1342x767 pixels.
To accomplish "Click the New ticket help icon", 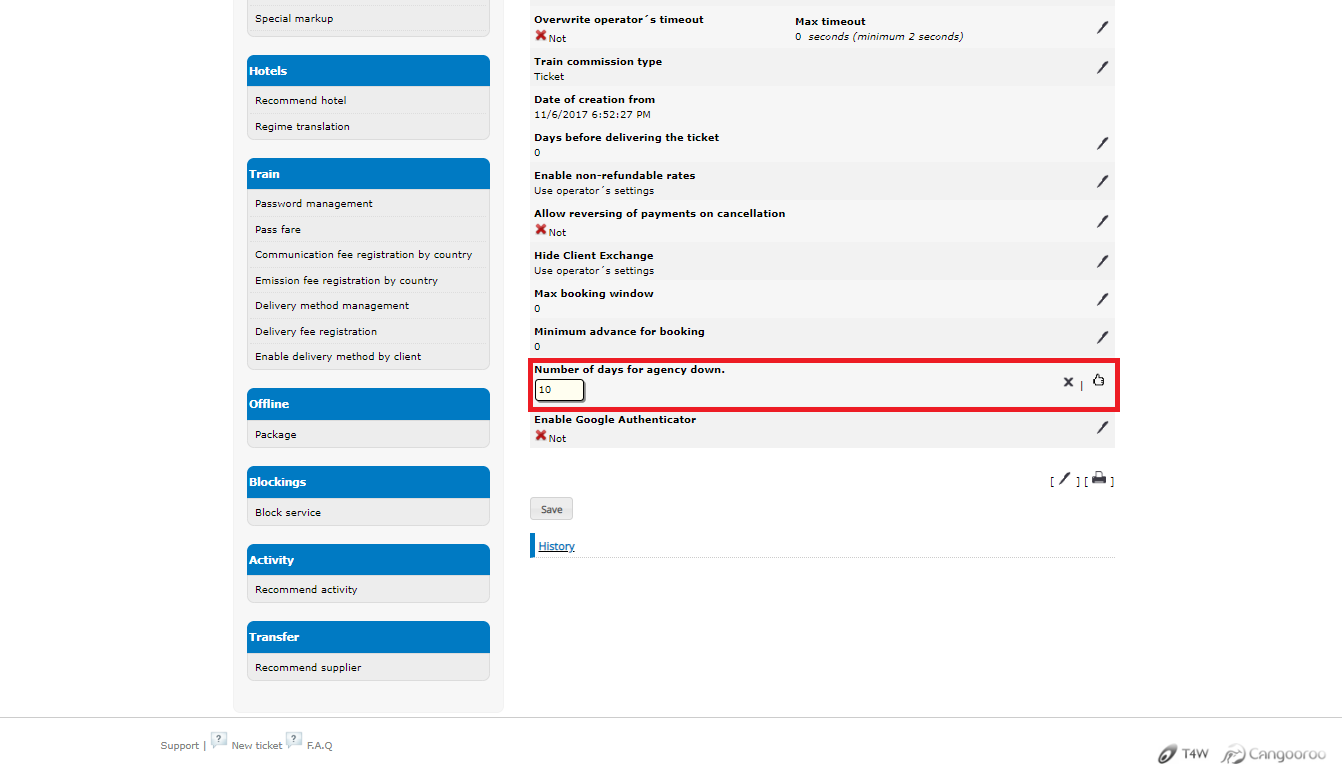I will point(219,741).
